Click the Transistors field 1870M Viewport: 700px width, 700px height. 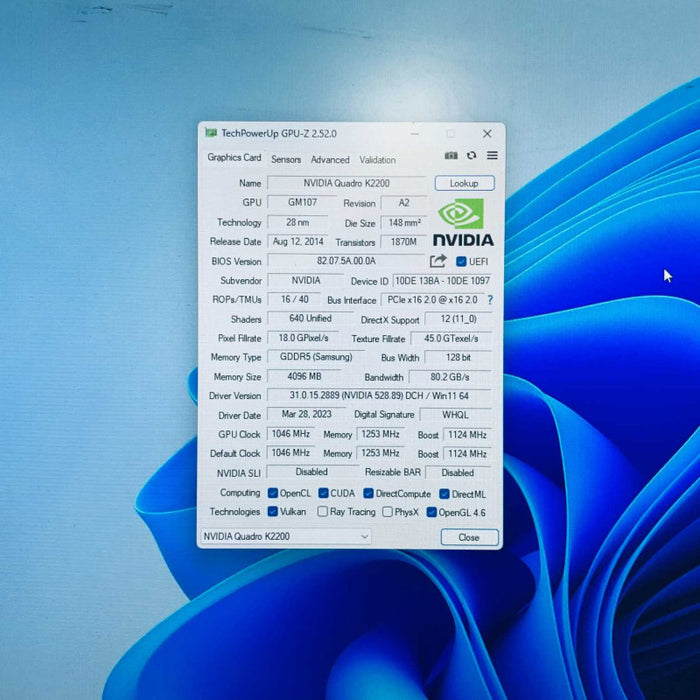(x=404, y=242)
